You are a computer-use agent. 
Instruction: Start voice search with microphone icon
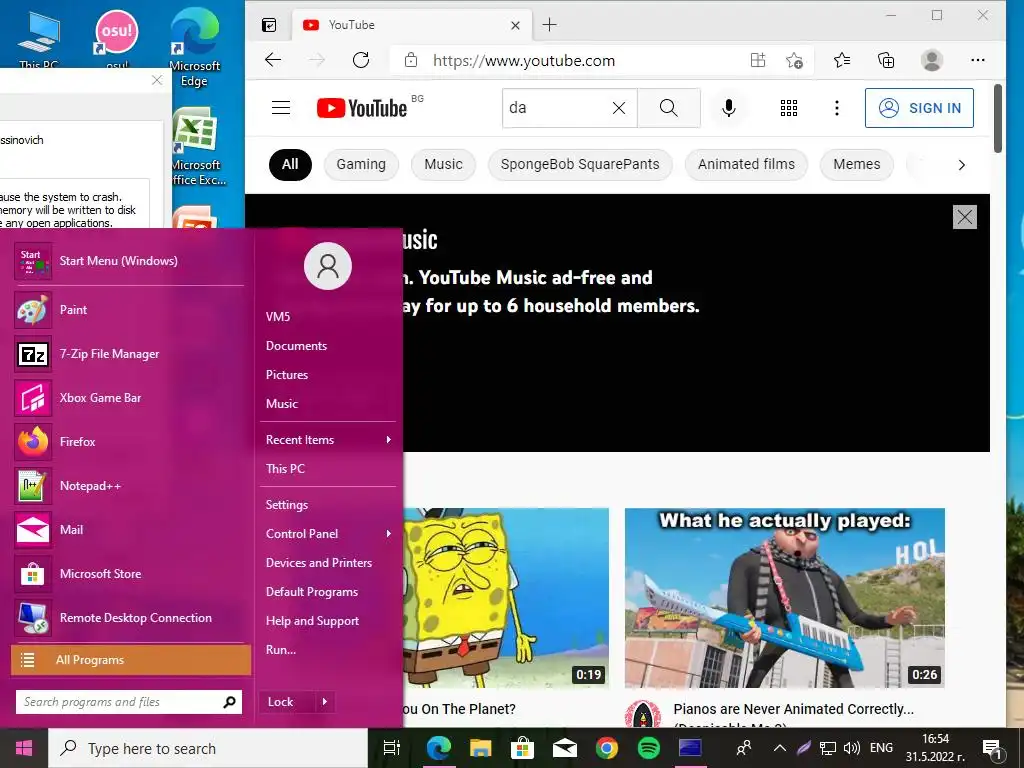pyautogui.click(x=729, y=108)
